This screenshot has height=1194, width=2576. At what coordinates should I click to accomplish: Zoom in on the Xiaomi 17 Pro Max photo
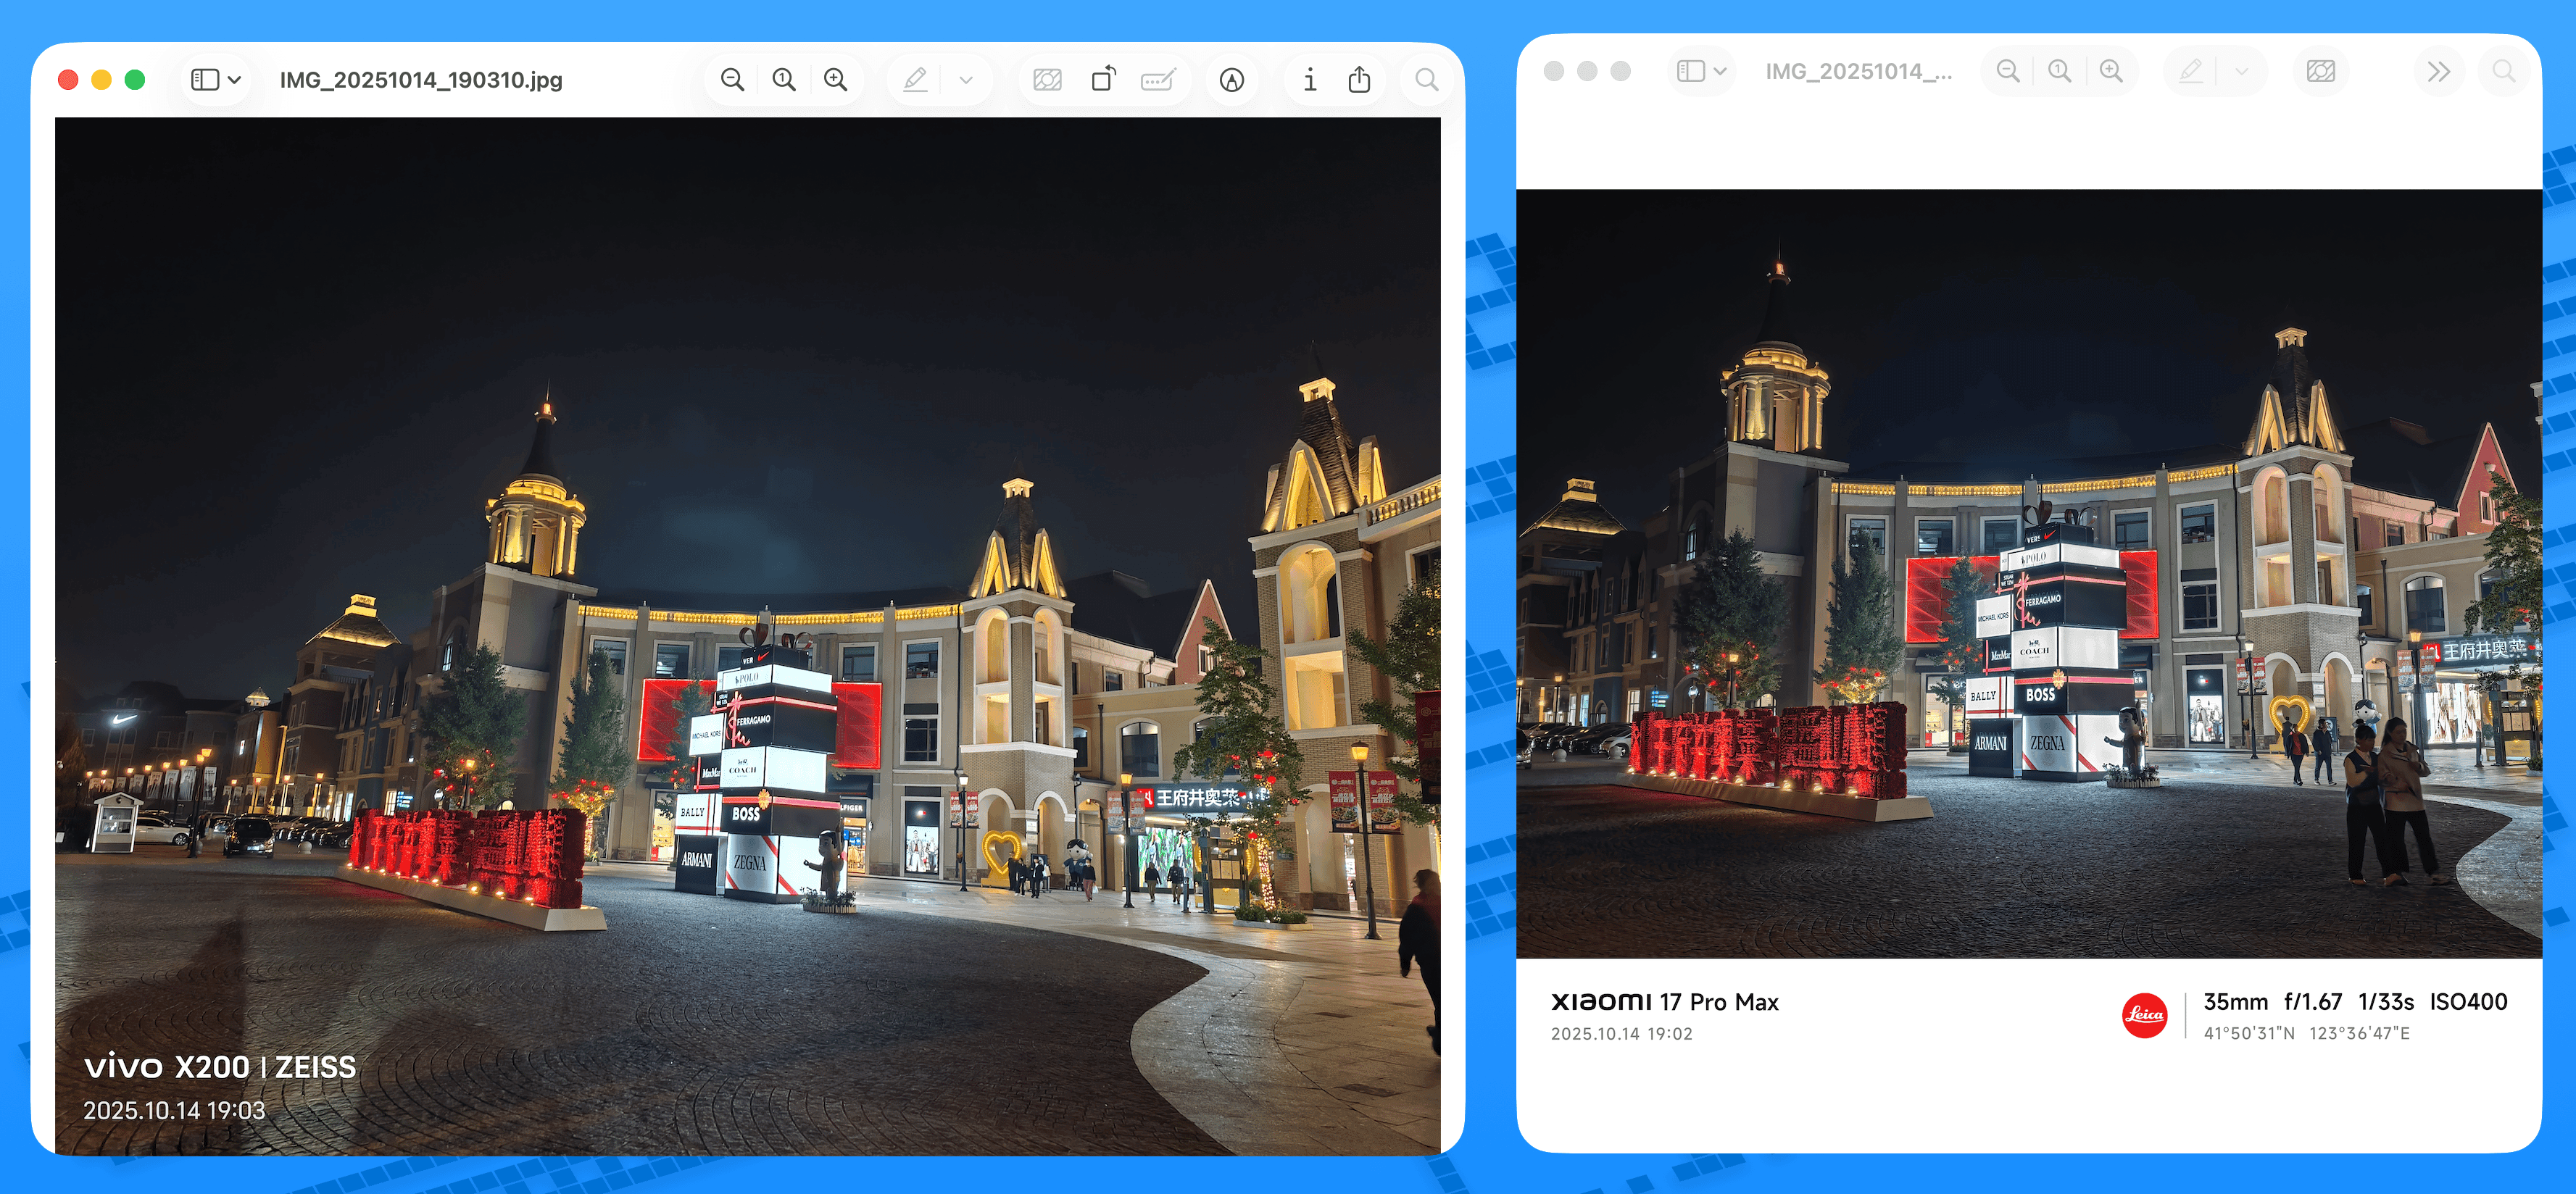2111,71
